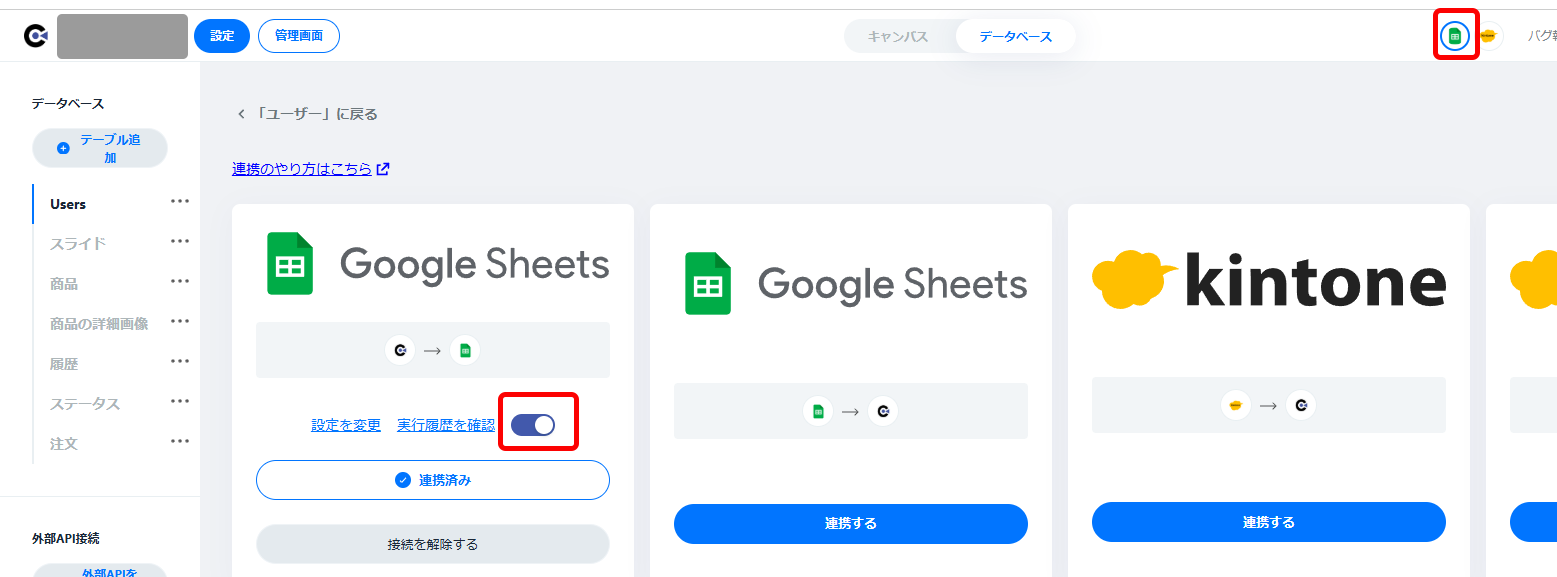Click the checkmark icon in 連携済み
The width and height of the screenshot is (1557, 577).
[x=403, y=480]
